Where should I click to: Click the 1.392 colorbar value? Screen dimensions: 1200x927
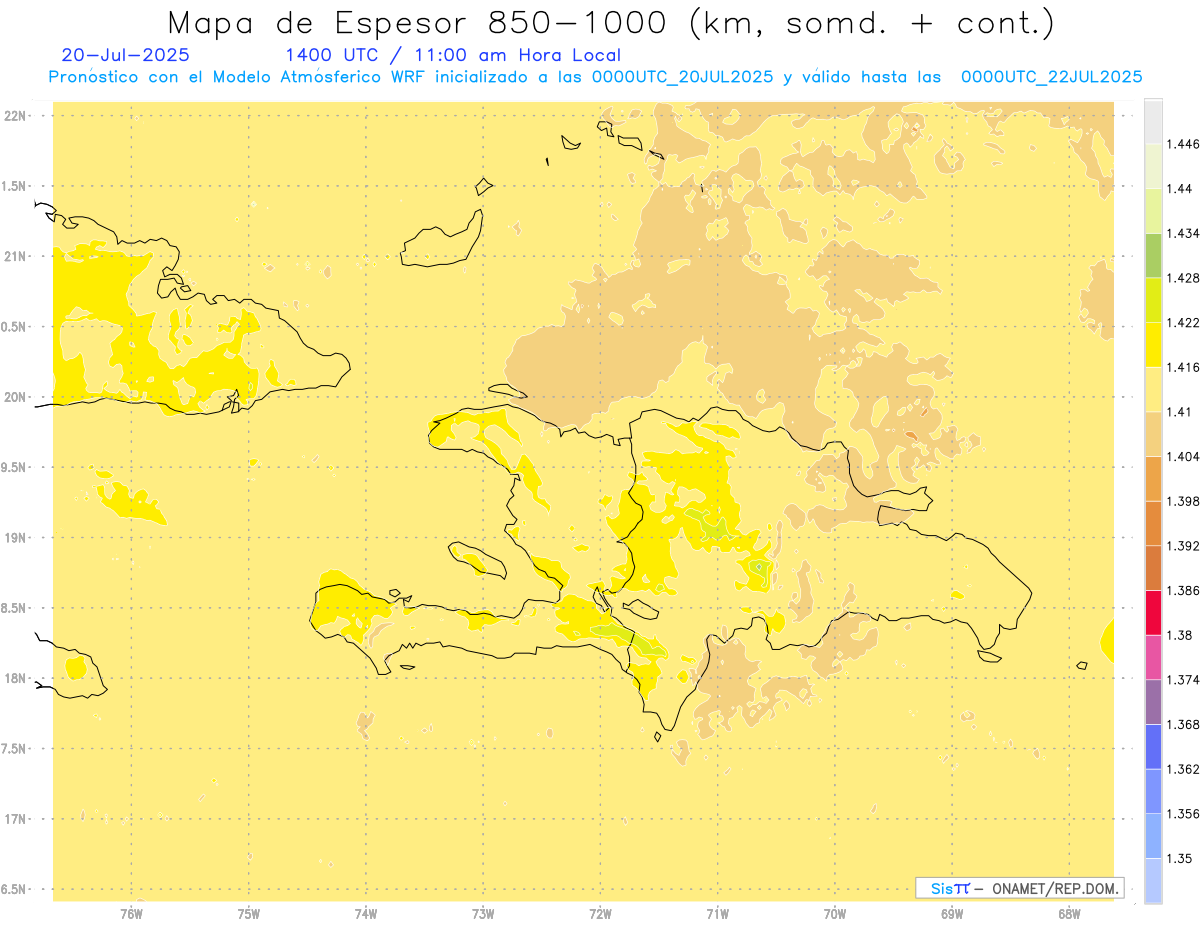point(1182,546)
